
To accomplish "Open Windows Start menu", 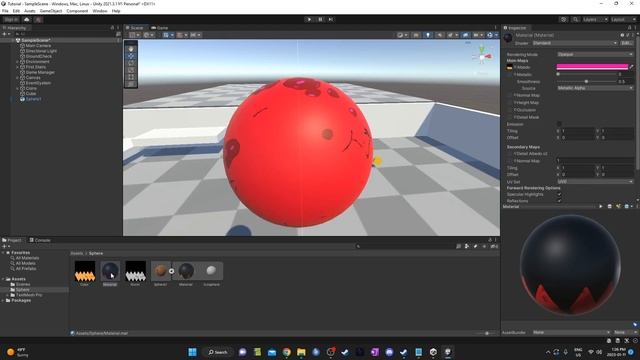I will coord(192,352).
